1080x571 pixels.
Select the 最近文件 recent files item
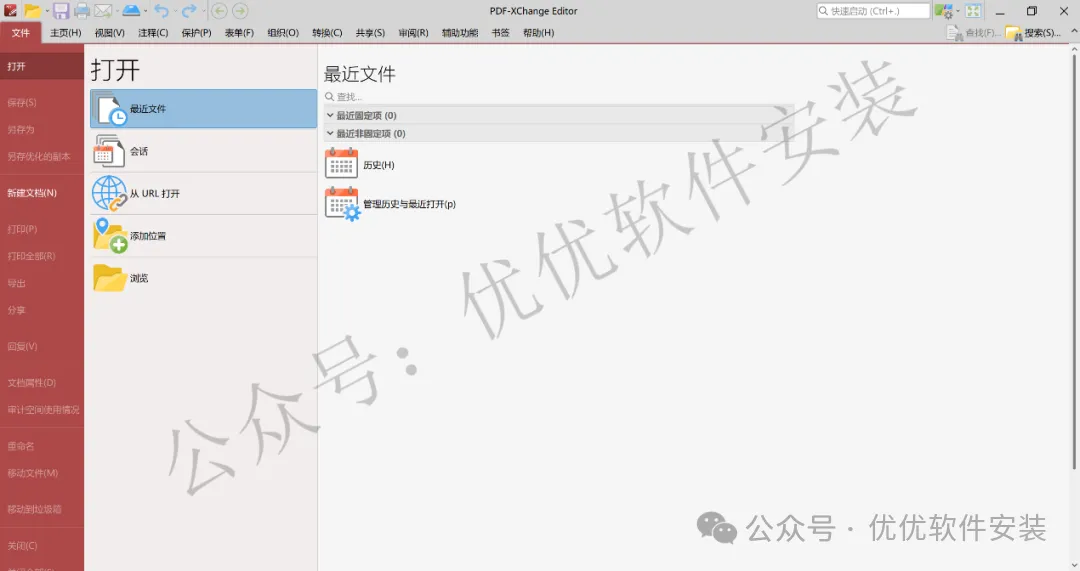(203, 108)
